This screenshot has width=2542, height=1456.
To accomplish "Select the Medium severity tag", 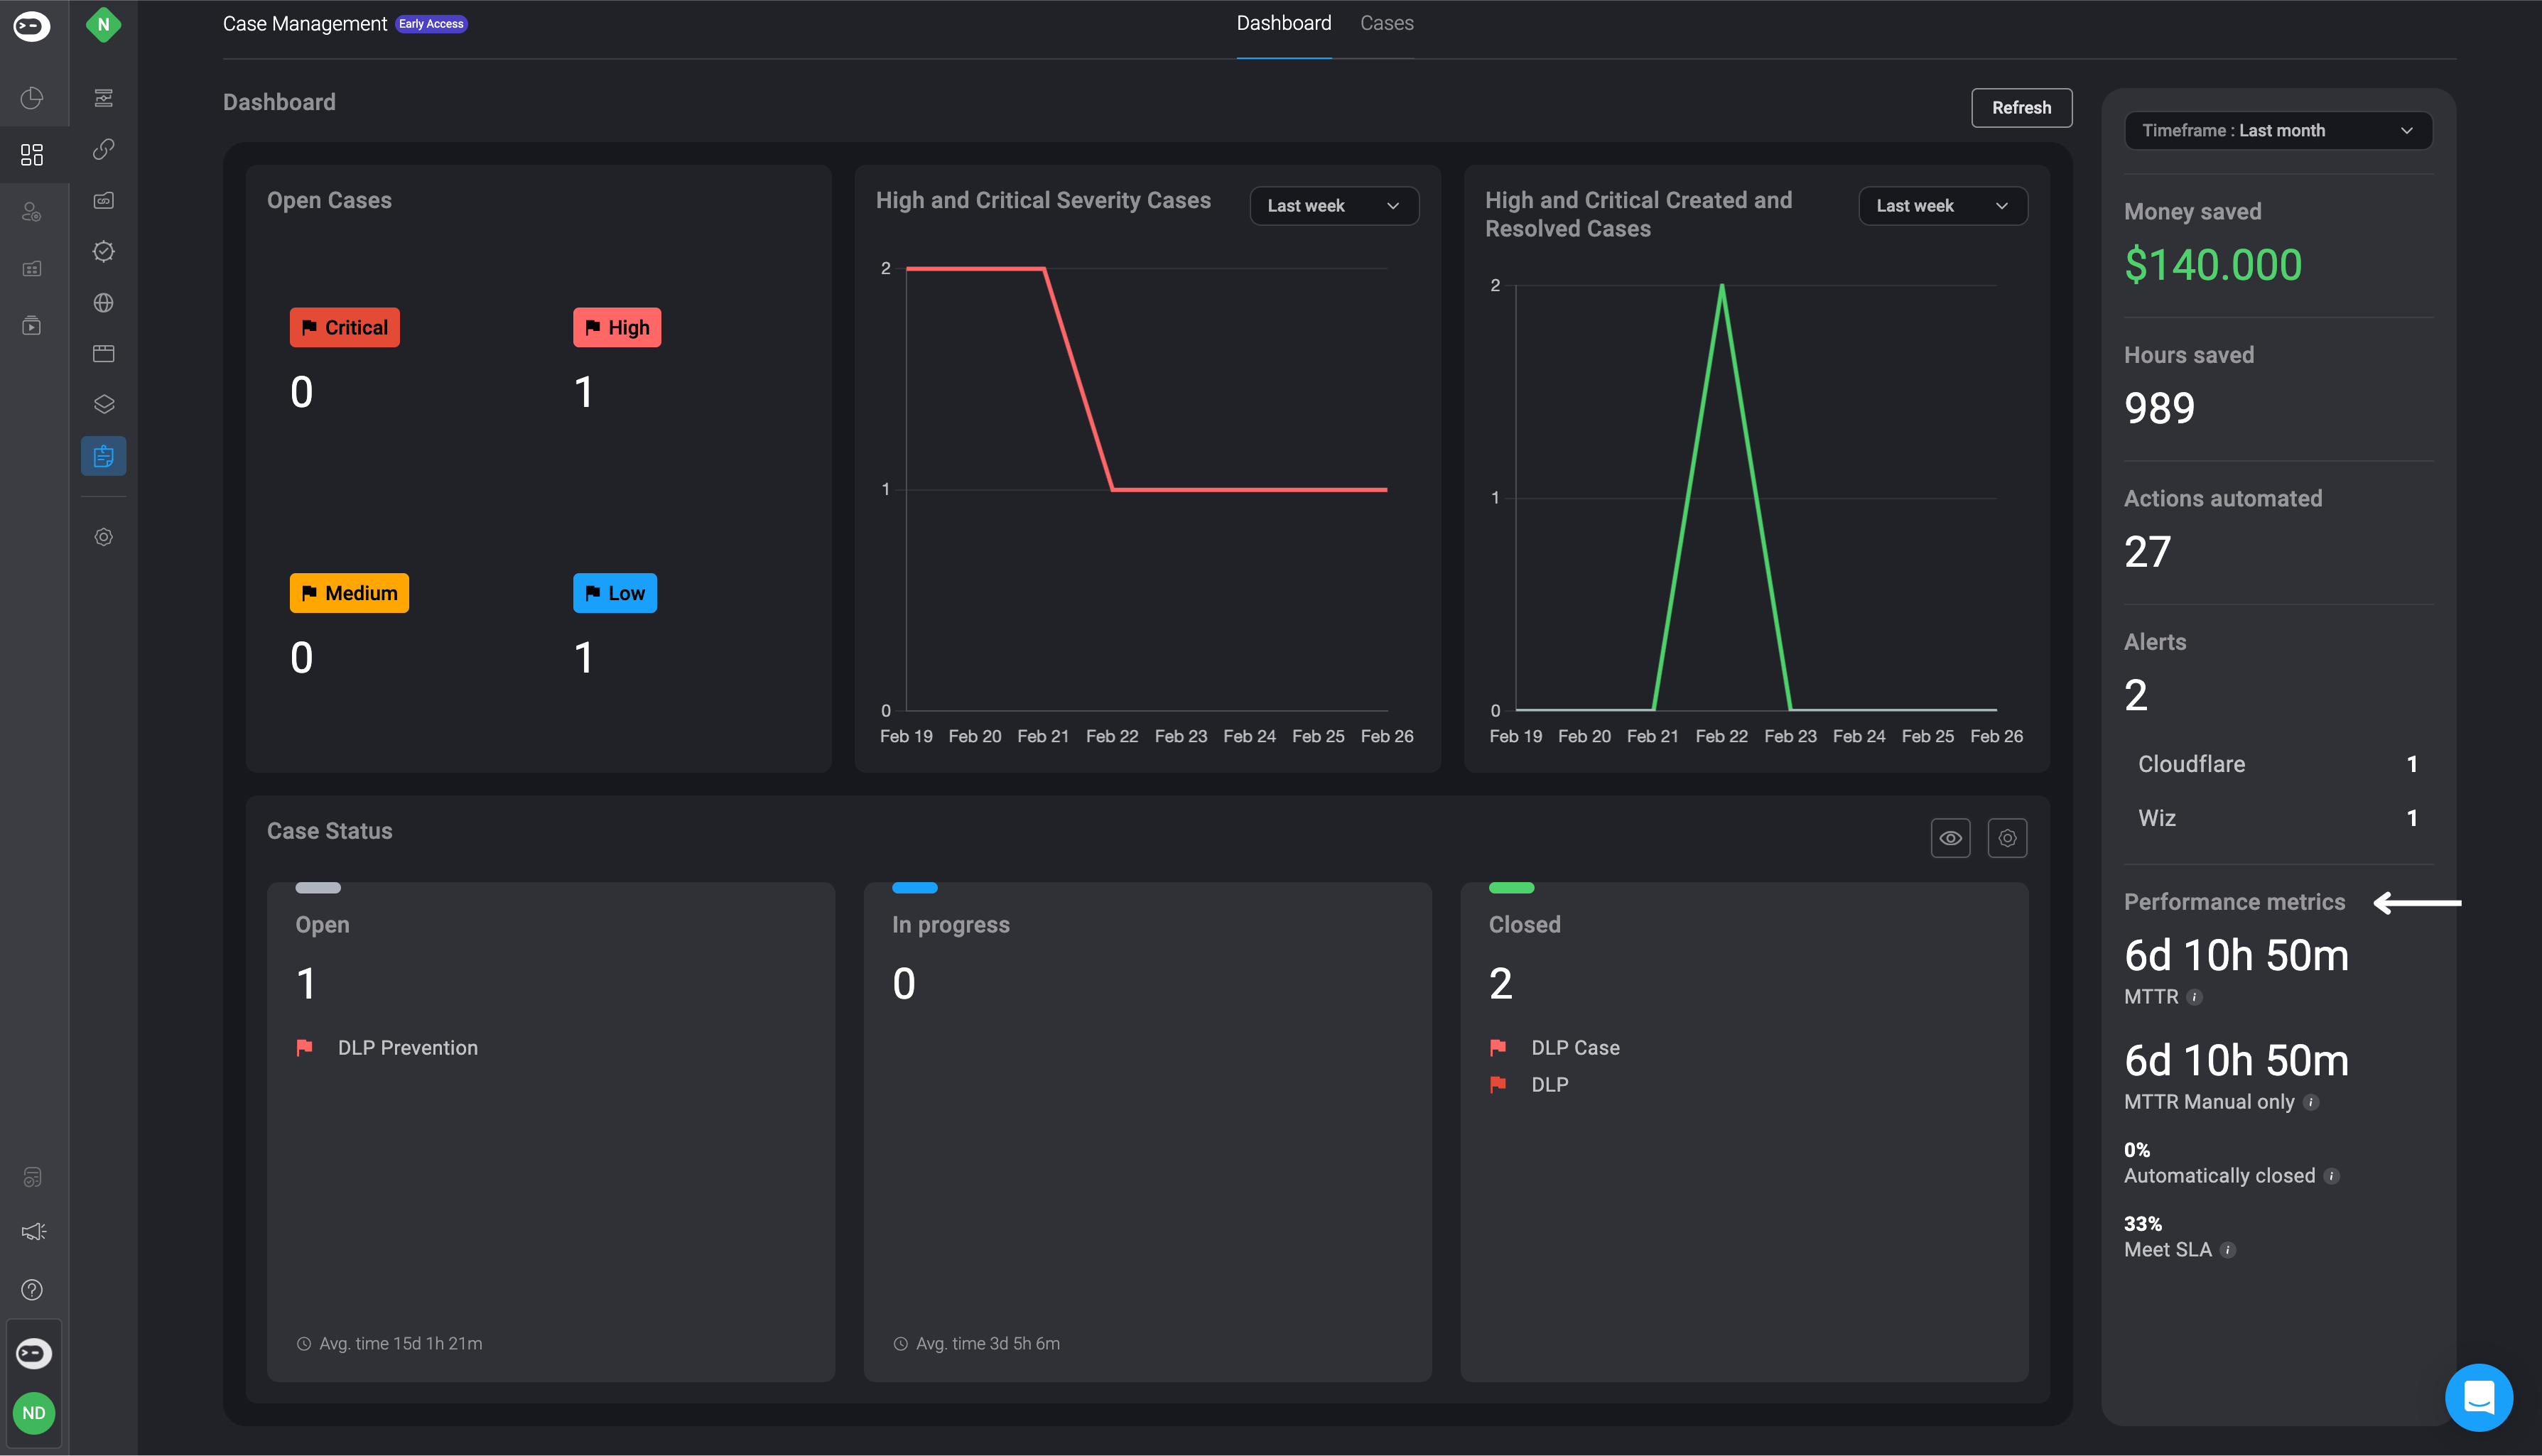I will [x=349, y=593].
